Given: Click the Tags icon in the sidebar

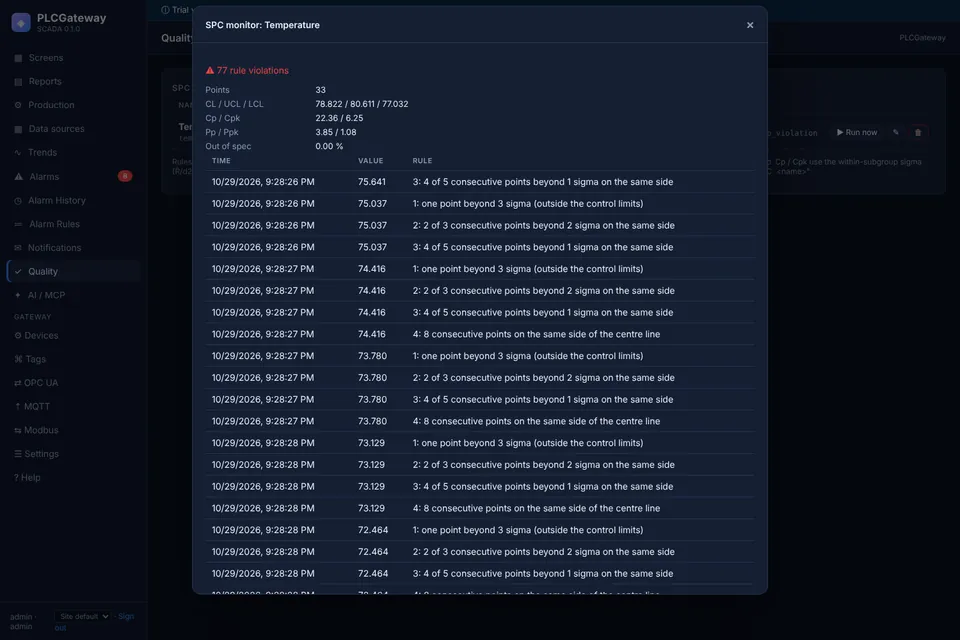Looking at the screenshot, I should pos(18,359).
